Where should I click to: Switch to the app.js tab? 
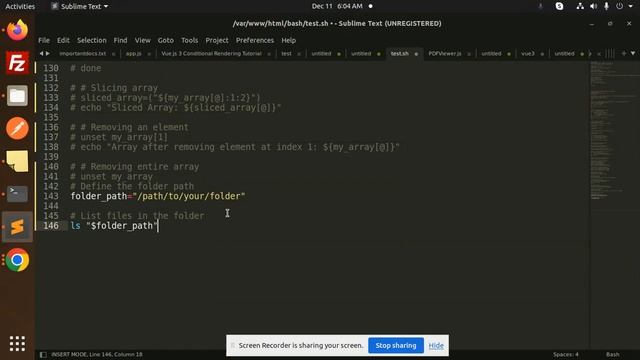coord(133,54)
